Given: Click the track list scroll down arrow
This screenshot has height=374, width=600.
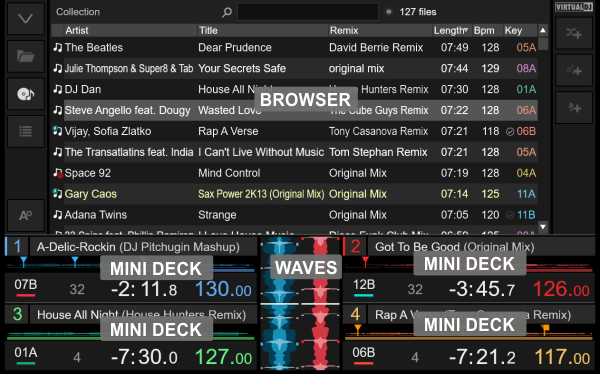Looking at the screenshot, I should pyautogui.click(x=543, y=227).
